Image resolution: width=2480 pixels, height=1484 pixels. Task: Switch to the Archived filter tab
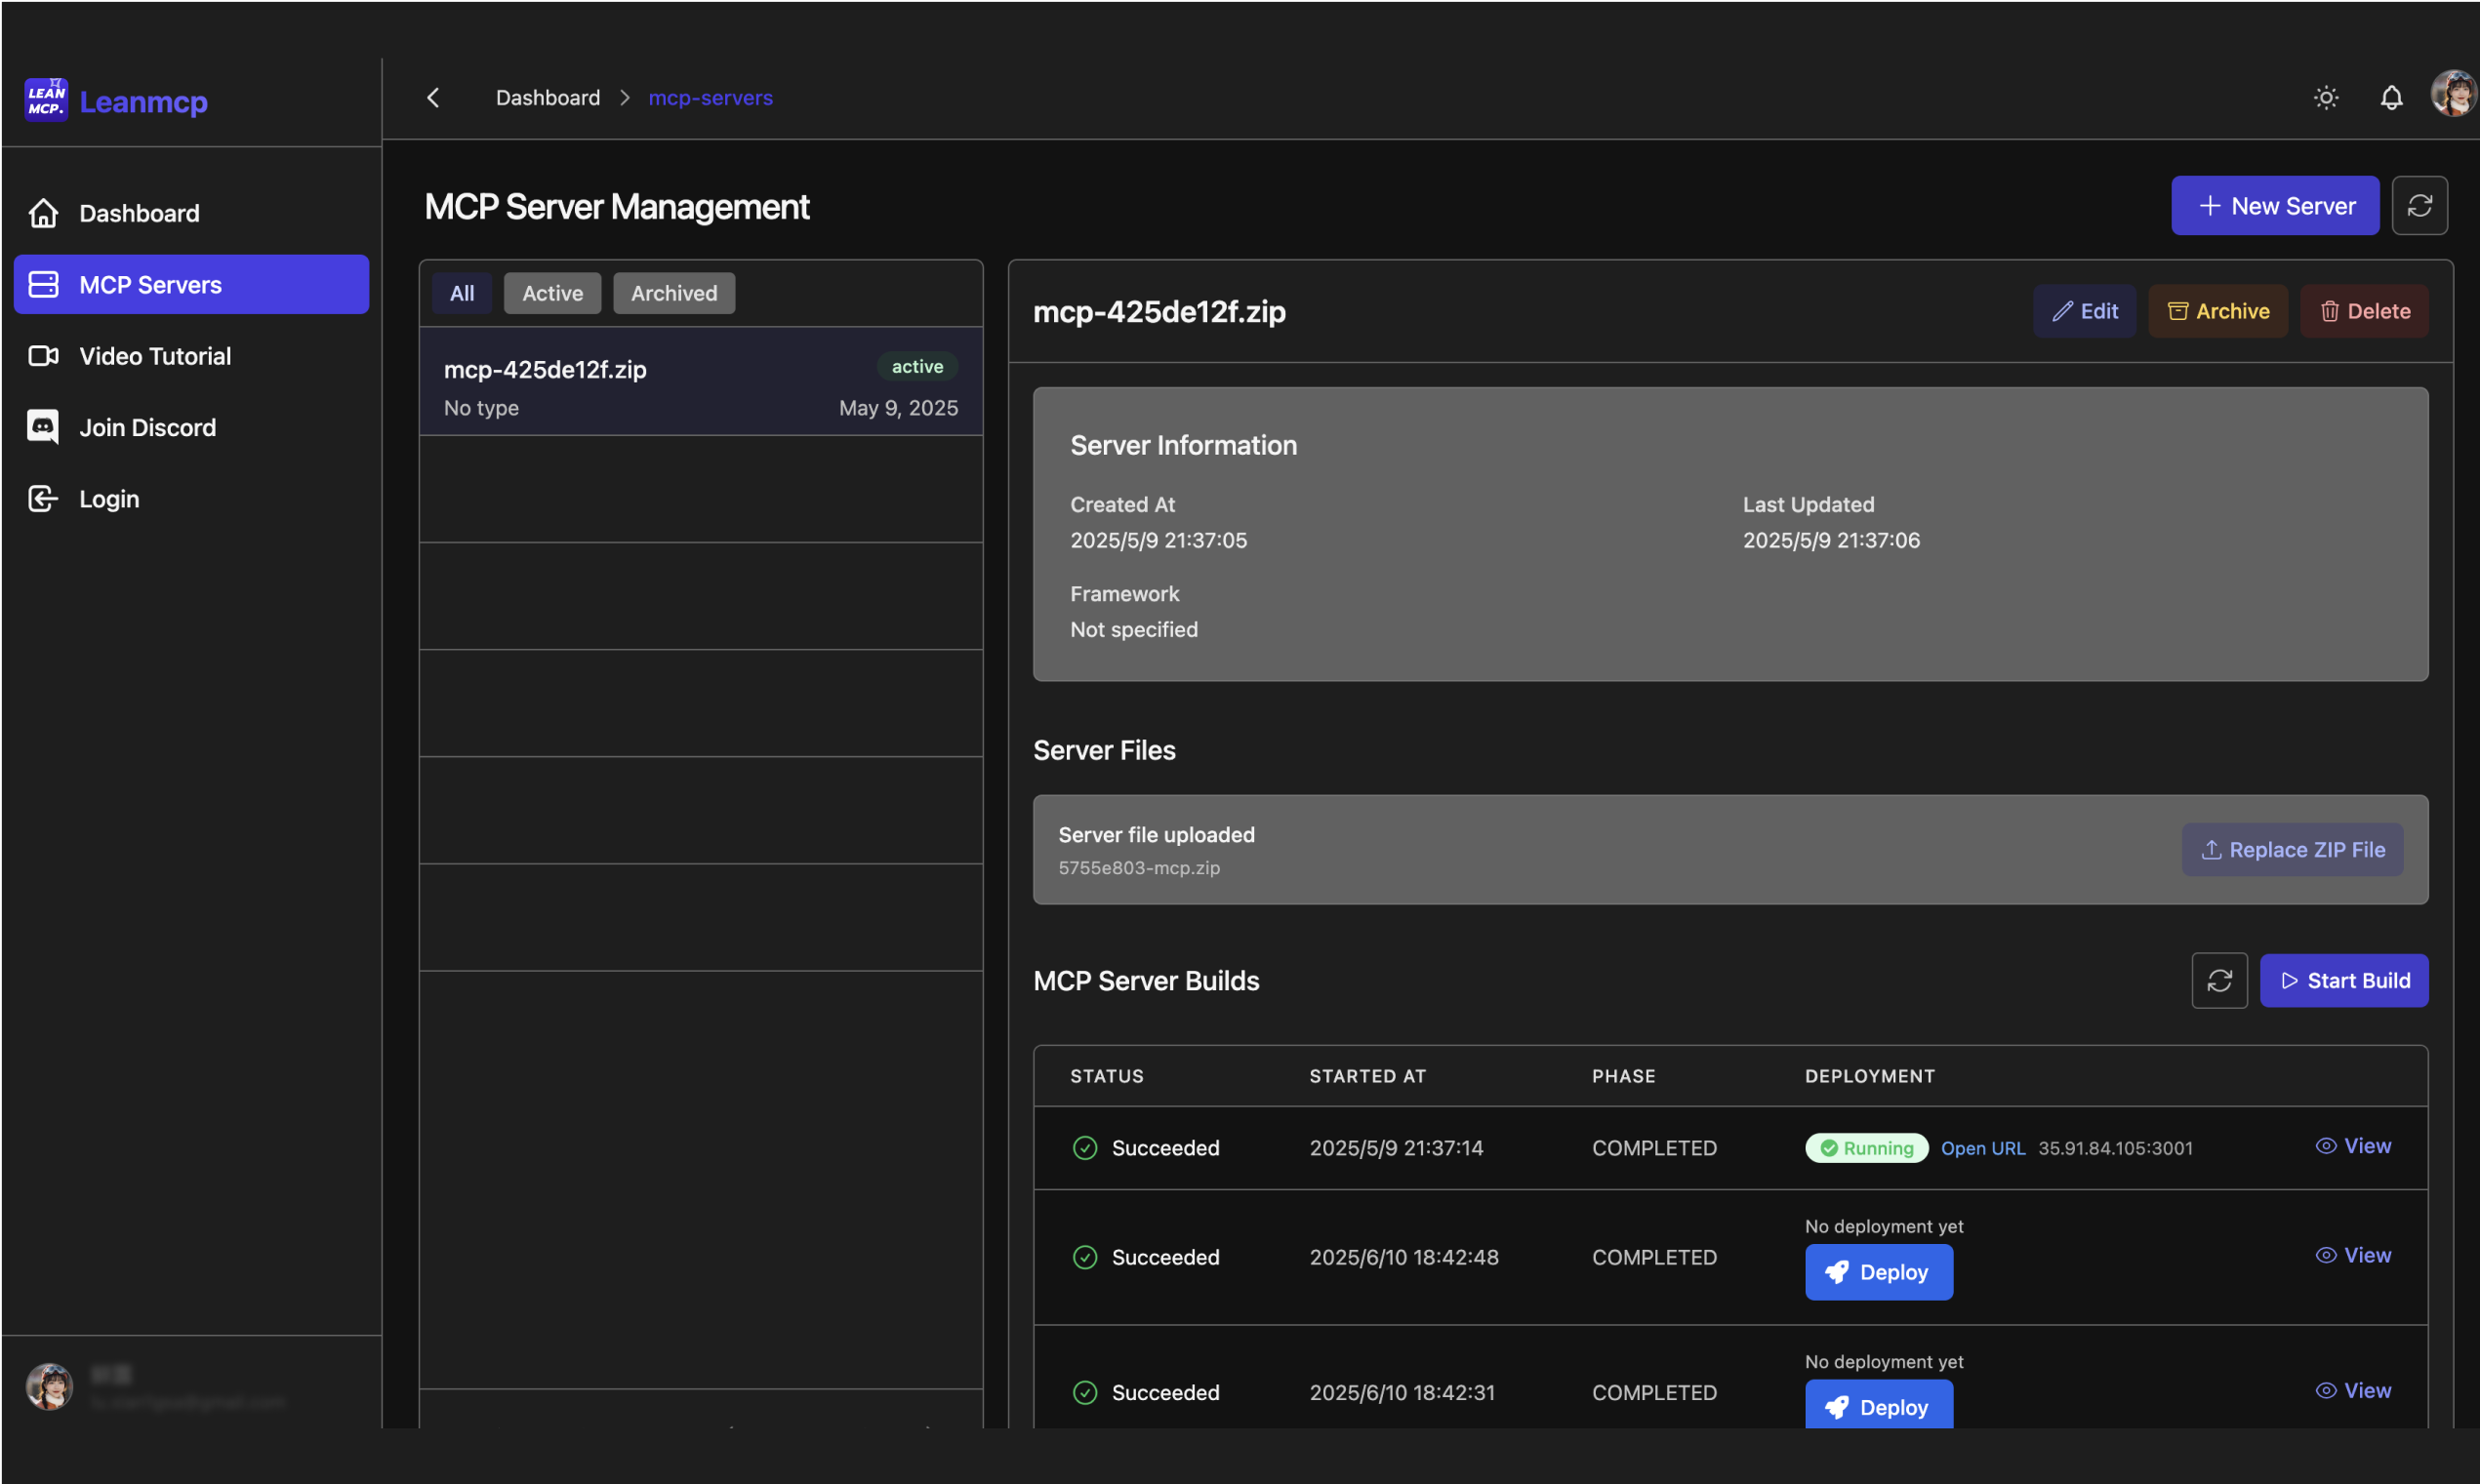point(673,294)
